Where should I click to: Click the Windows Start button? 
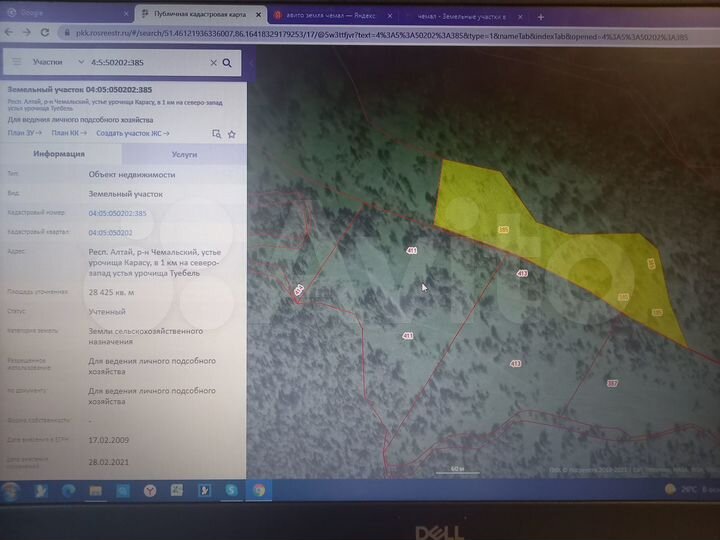point(11,490)
